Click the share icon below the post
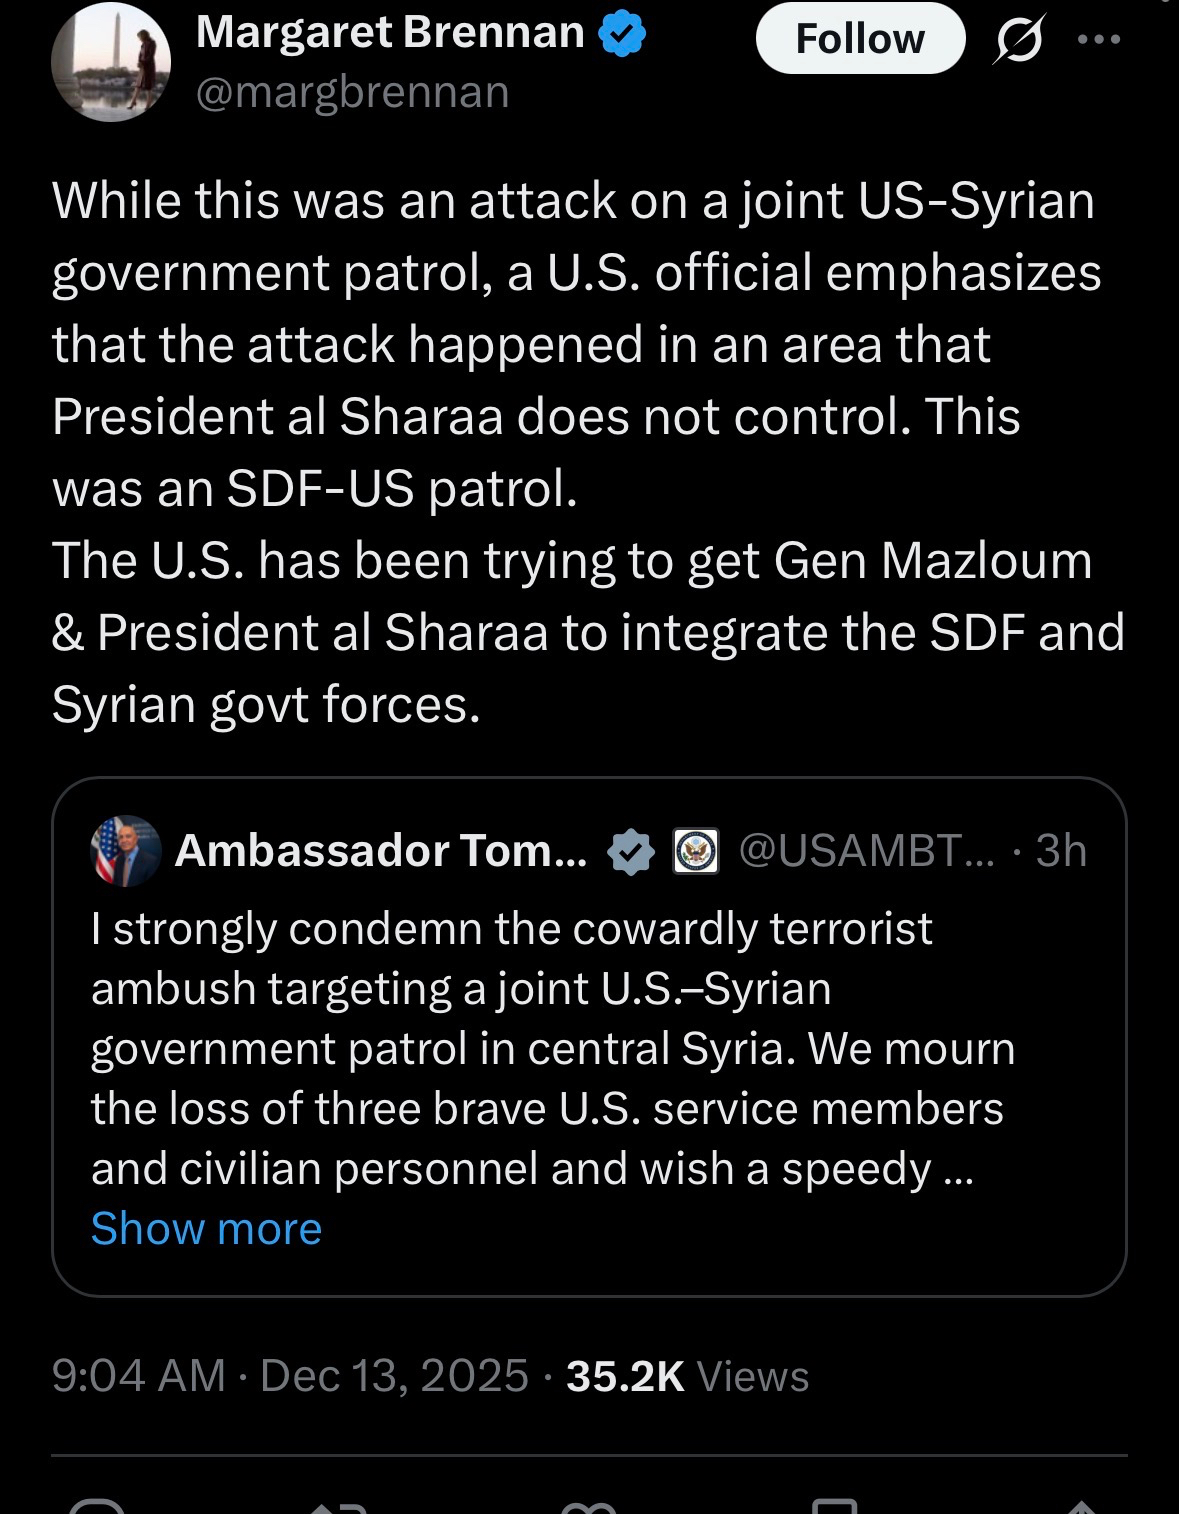This screenshot has height=1514, width=1179. [1080, 1506]
